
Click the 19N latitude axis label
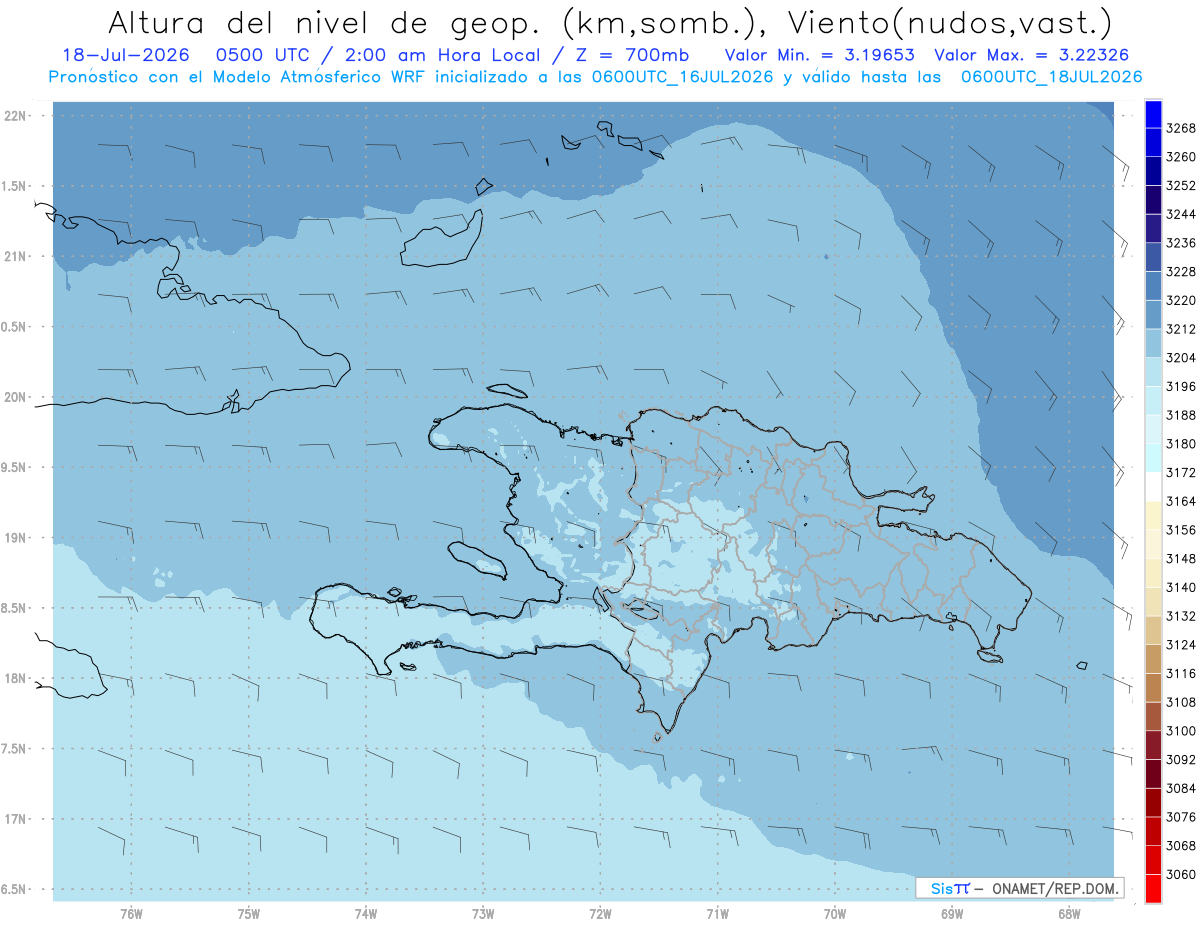click(16, 538)
